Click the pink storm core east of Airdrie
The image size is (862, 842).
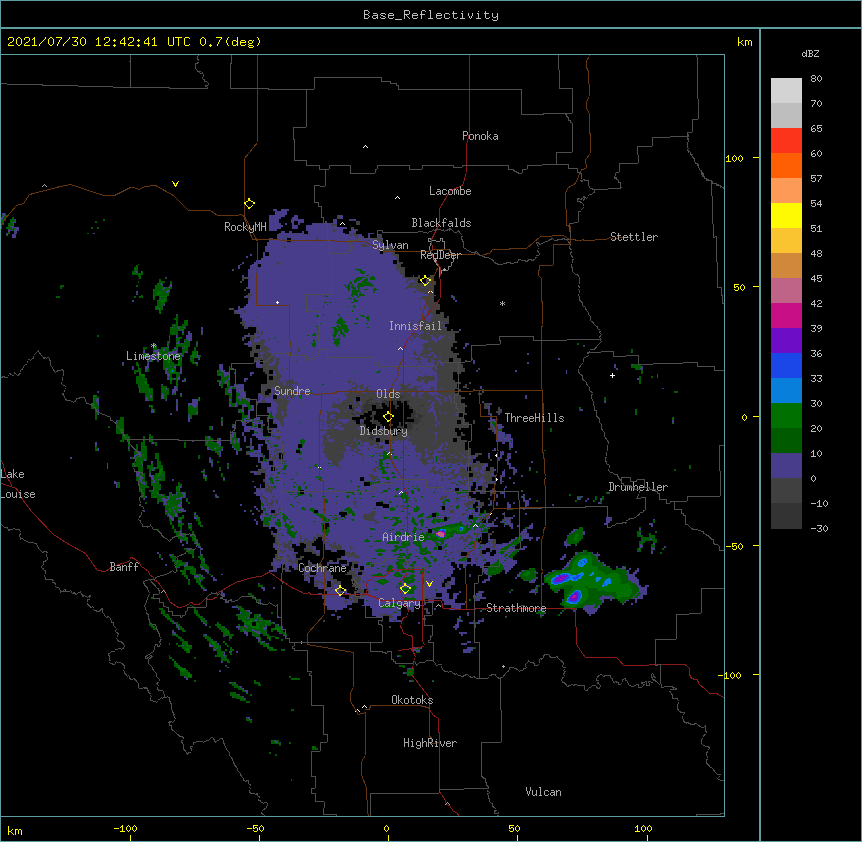(x=440, y=533)
